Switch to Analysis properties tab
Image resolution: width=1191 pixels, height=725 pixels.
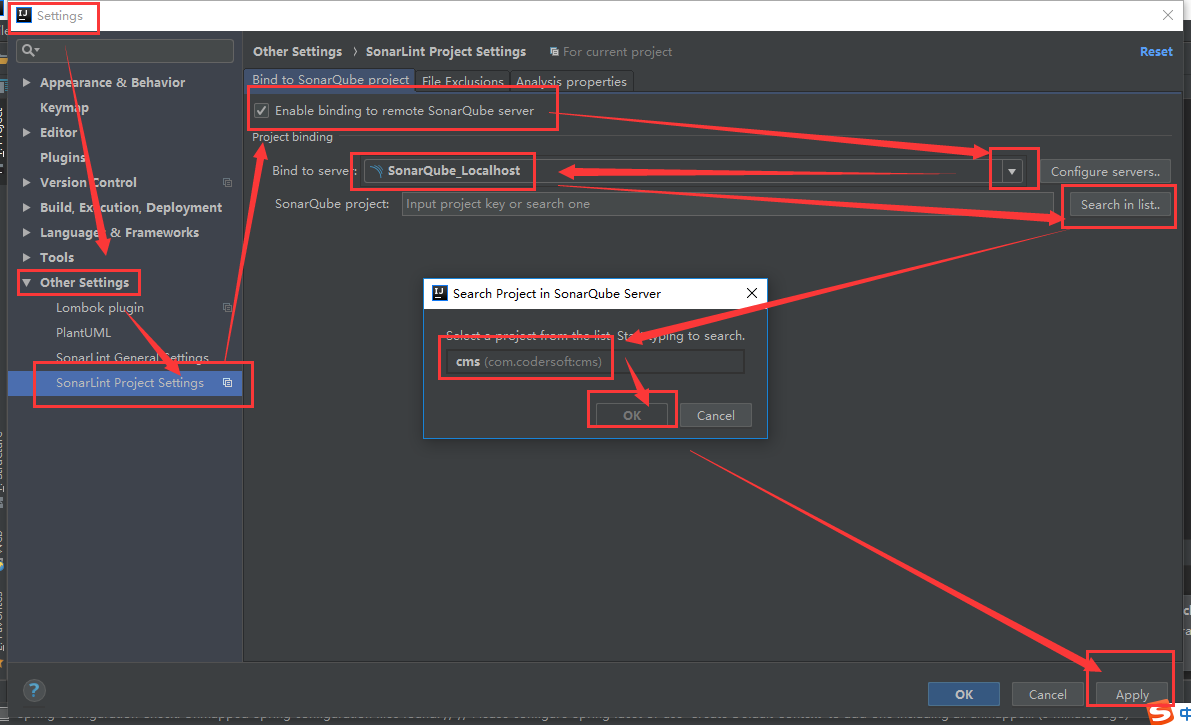coord(571,81)
